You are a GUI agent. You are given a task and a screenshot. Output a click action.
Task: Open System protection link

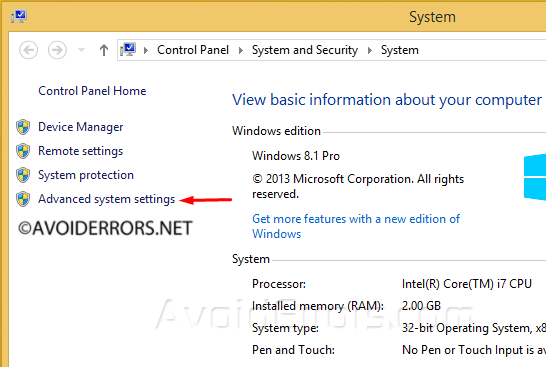point(86,175)
